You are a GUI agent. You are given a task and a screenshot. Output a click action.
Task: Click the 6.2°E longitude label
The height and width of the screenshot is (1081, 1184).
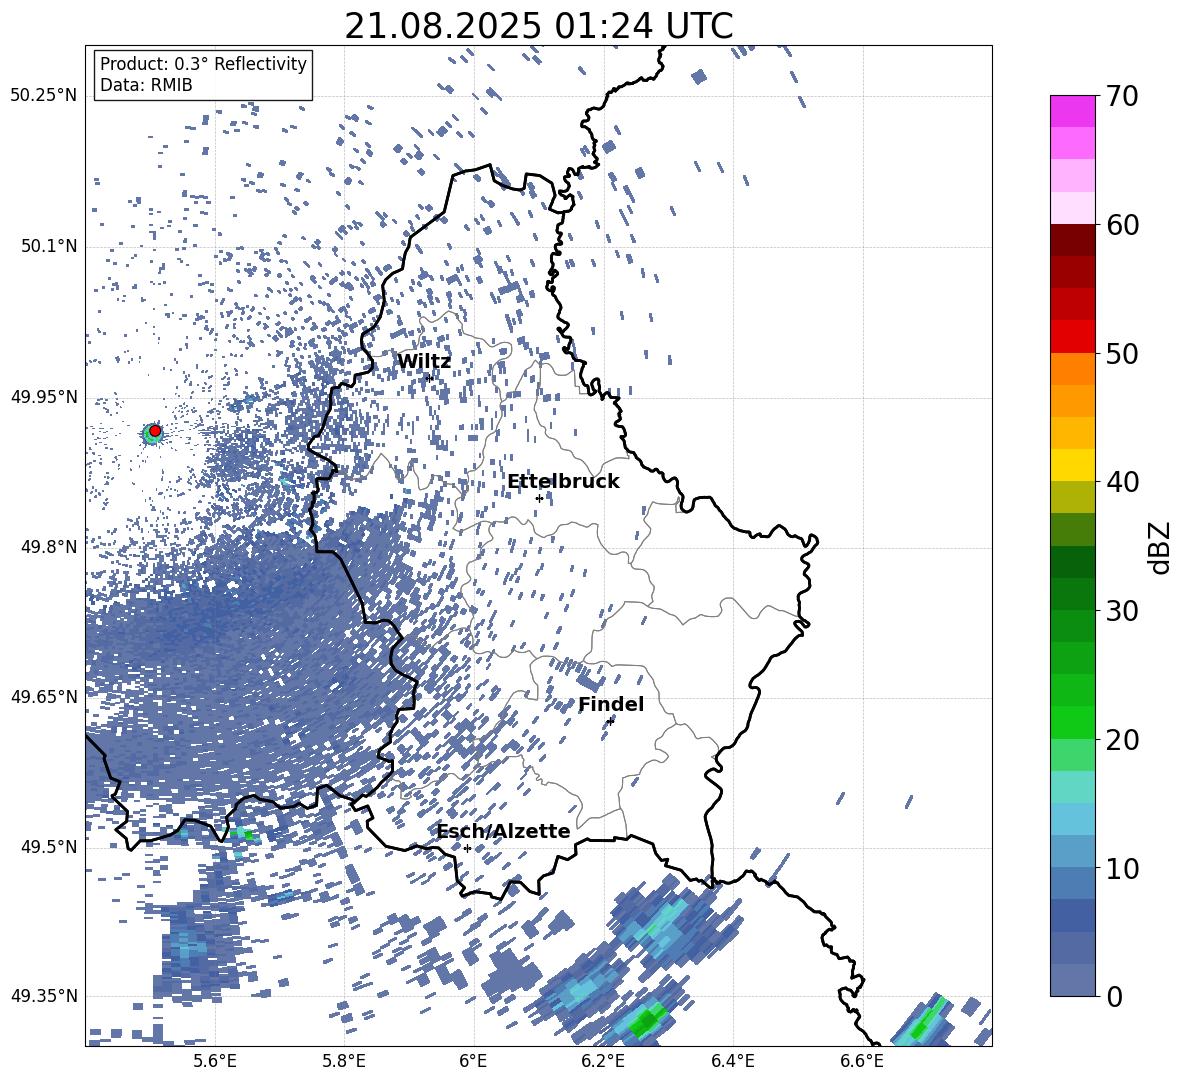pyautogui.click(x=603, y=1061)
